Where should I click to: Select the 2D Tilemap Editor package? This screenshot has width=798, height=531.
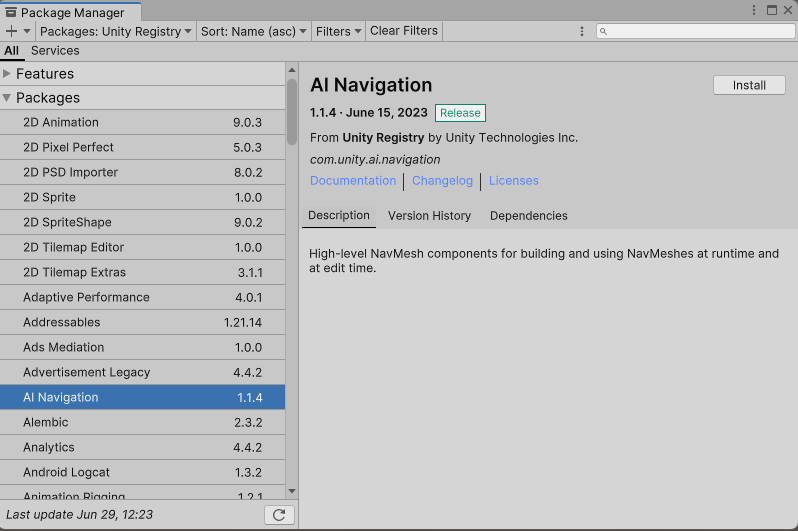(x=142, y=247)
